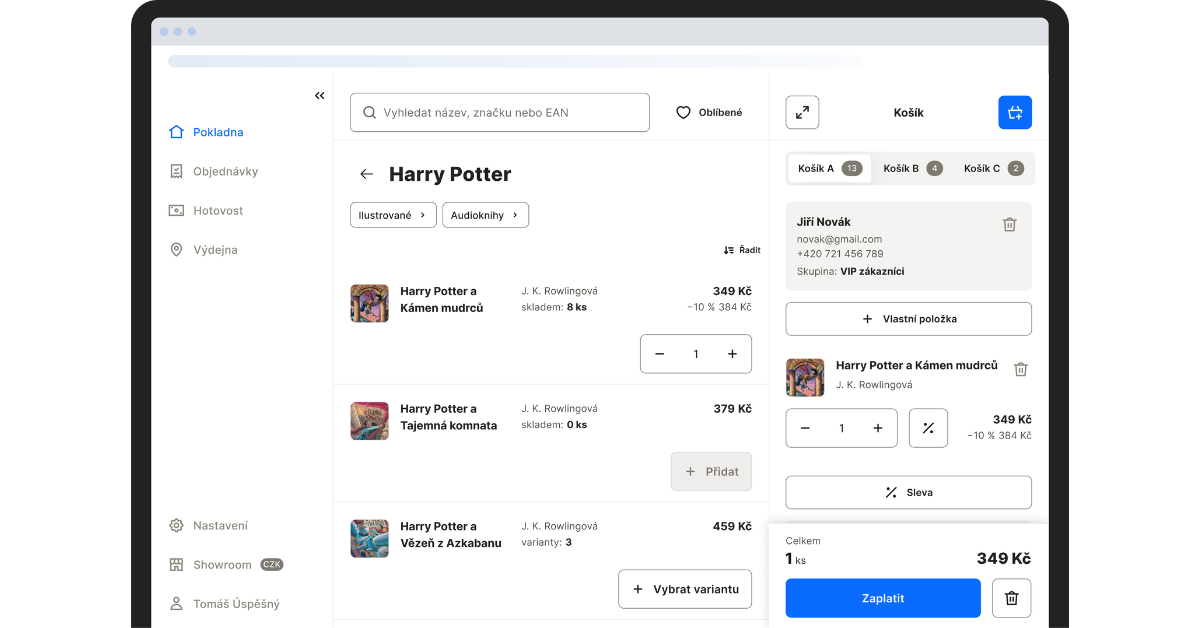Switch to Košík A tab
The height and width of the screenshot is (628, 1200).
pos(829,168)
